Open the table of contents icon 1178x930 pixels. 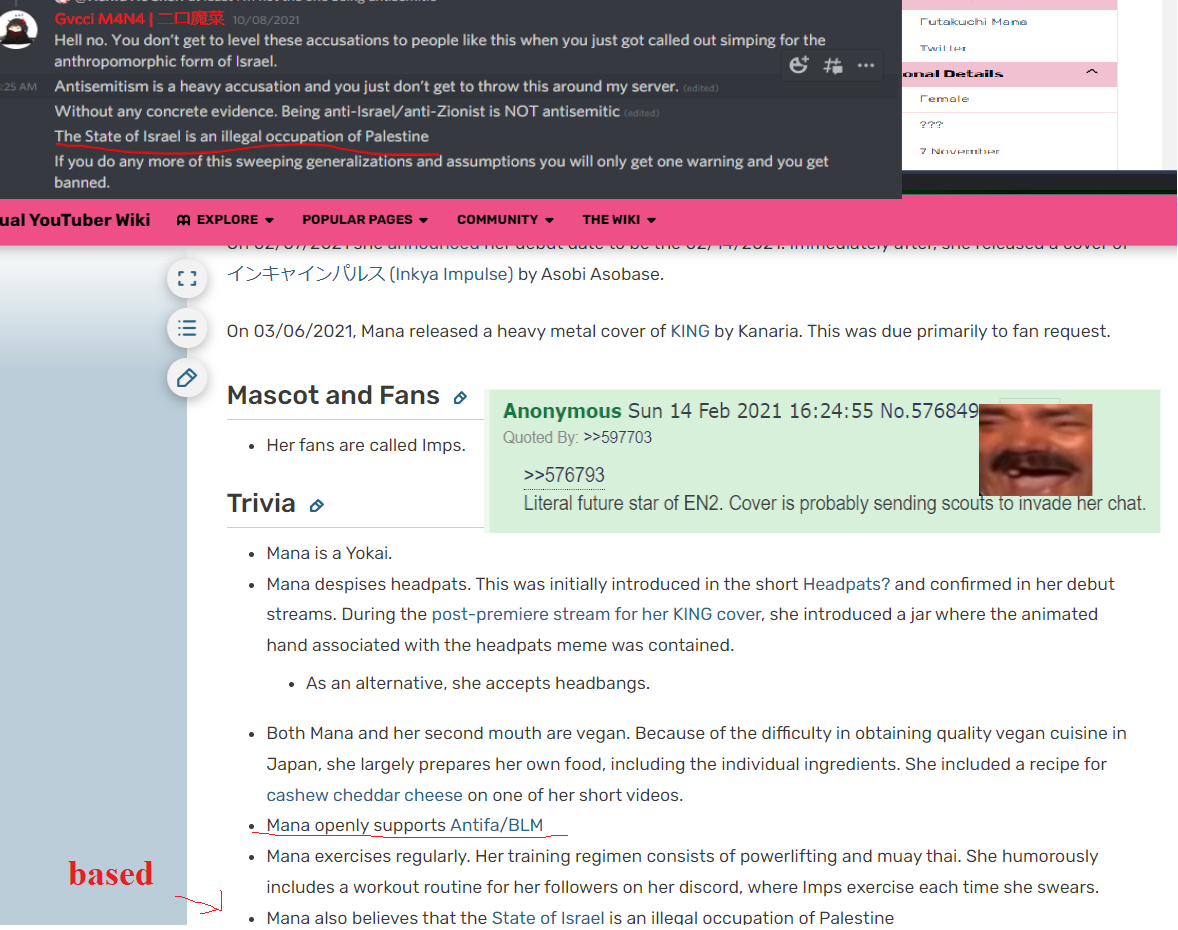click(187, 328)
